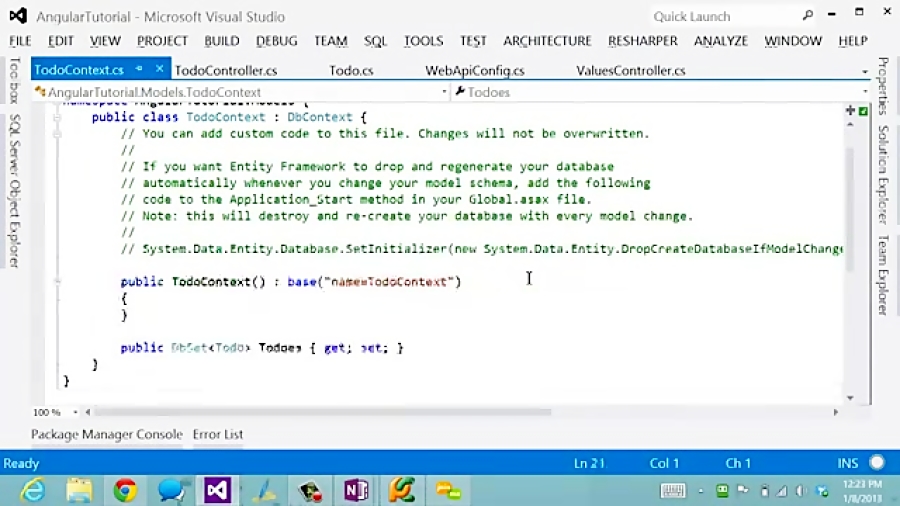The width and height of the screenshot is (900, 506).
Task: Open the TEAM menu
Action: click(331, 41)
